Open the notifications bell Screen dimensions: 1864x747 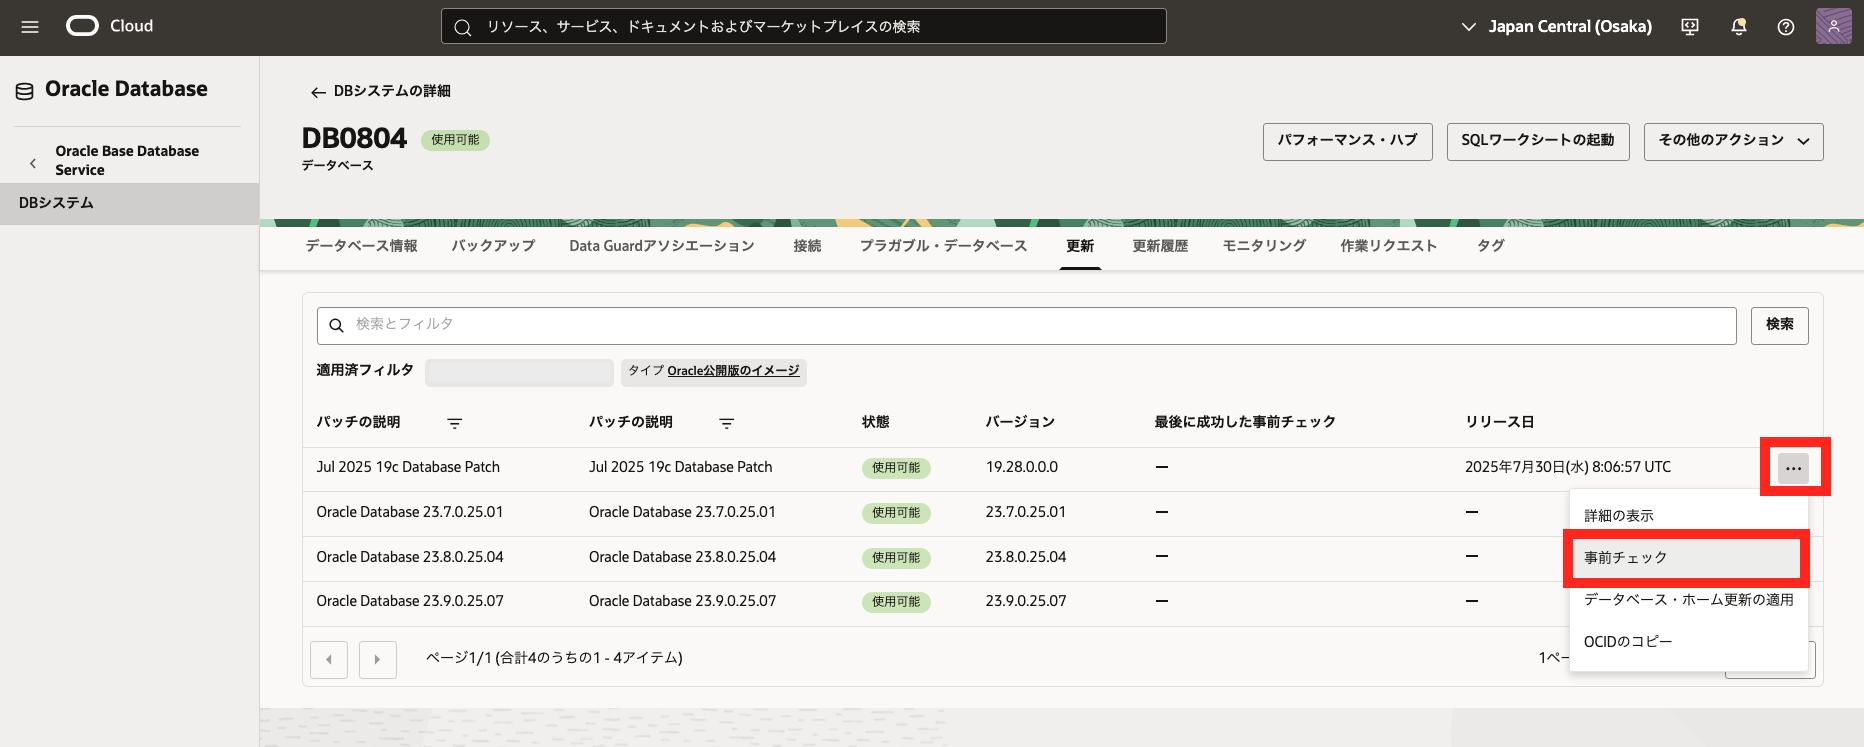pyautogui.click(x=1739, y=27)
